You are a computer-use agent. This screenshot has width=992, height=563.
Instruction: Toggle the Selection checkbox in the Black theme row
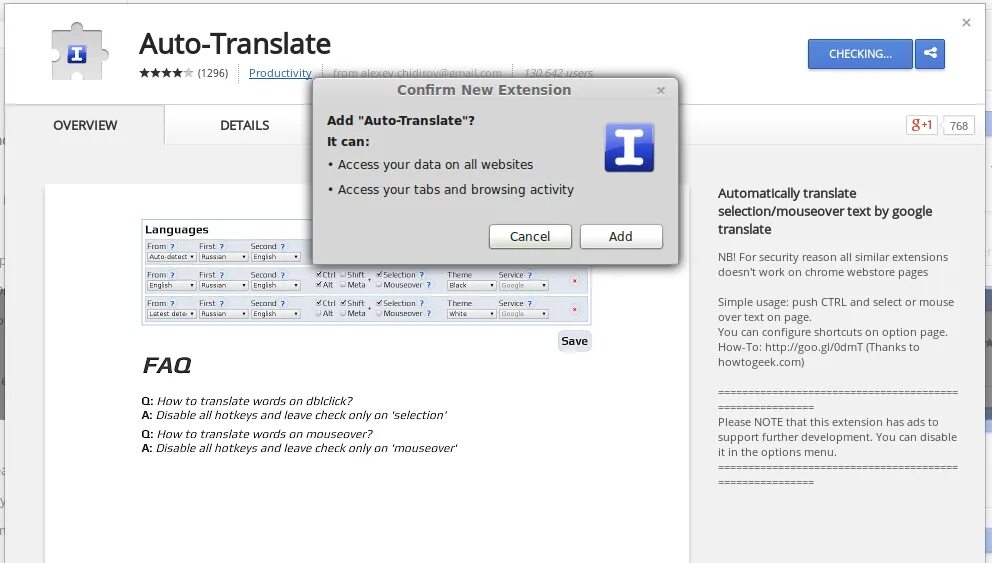379,275
